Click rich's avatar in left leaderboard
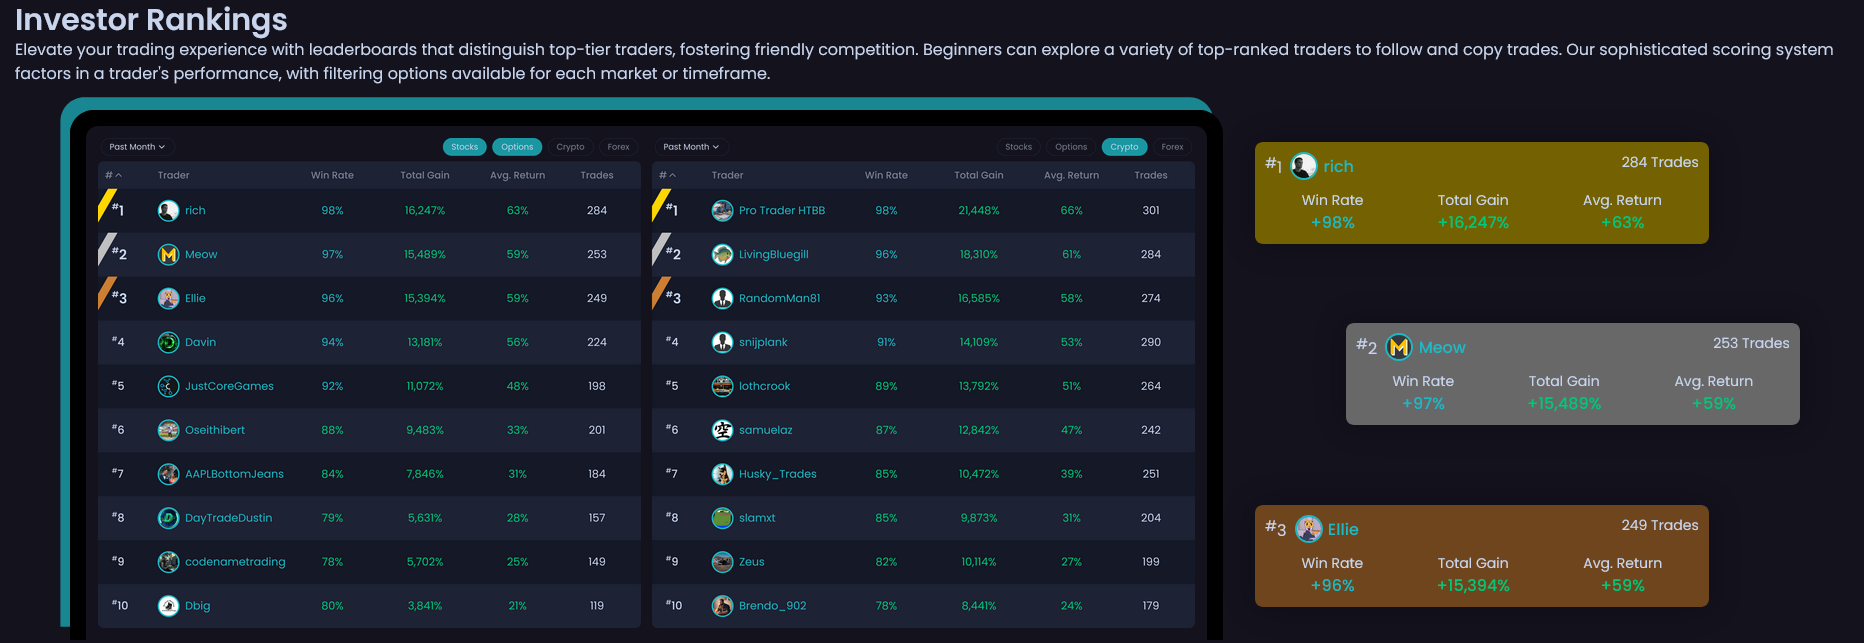 [x=168, y=210]
